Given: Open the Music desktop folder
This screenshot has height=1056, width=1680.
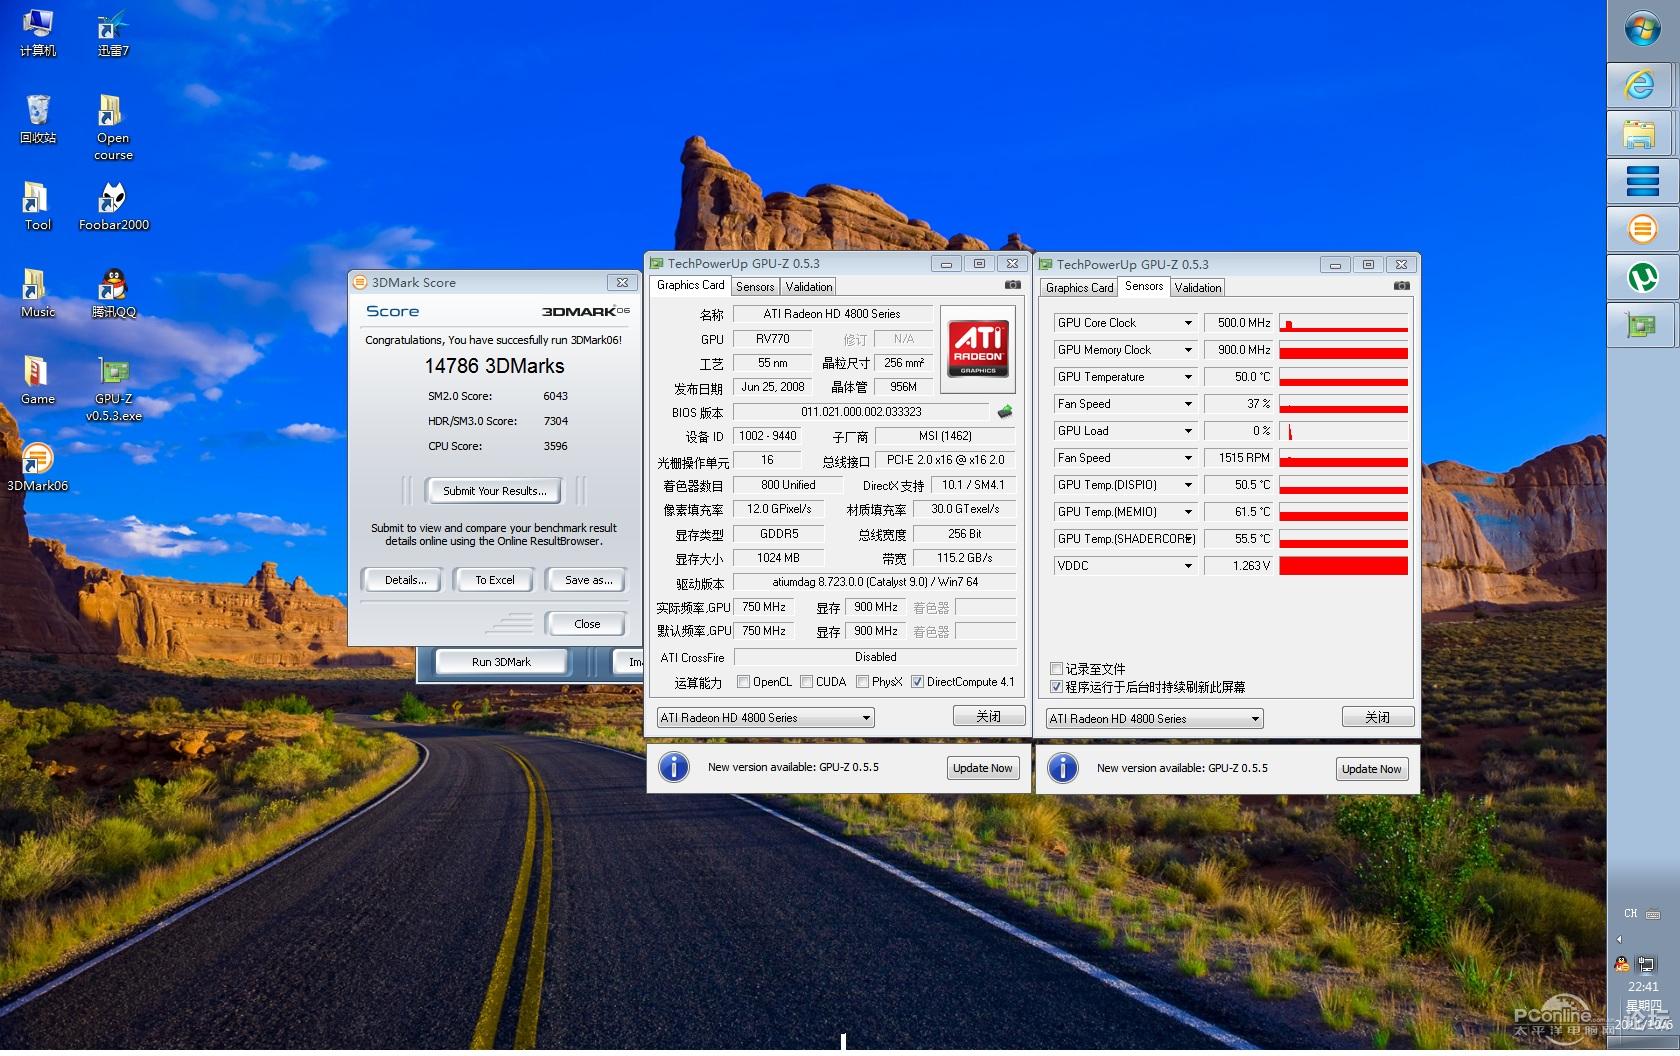Looking at the screenshot, I should pyautogui.click(x=37, y=294).
